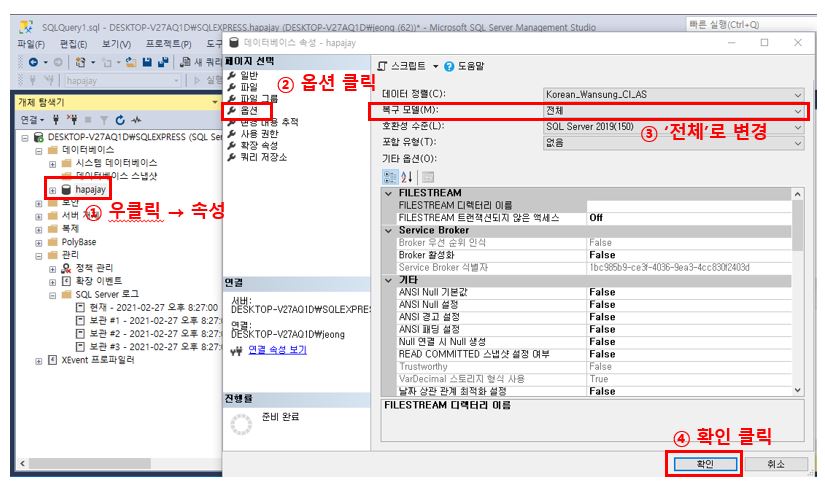Screen dimensions: 825x482
Task: Expand the hapajay database tree node
Action: [53, 190]
